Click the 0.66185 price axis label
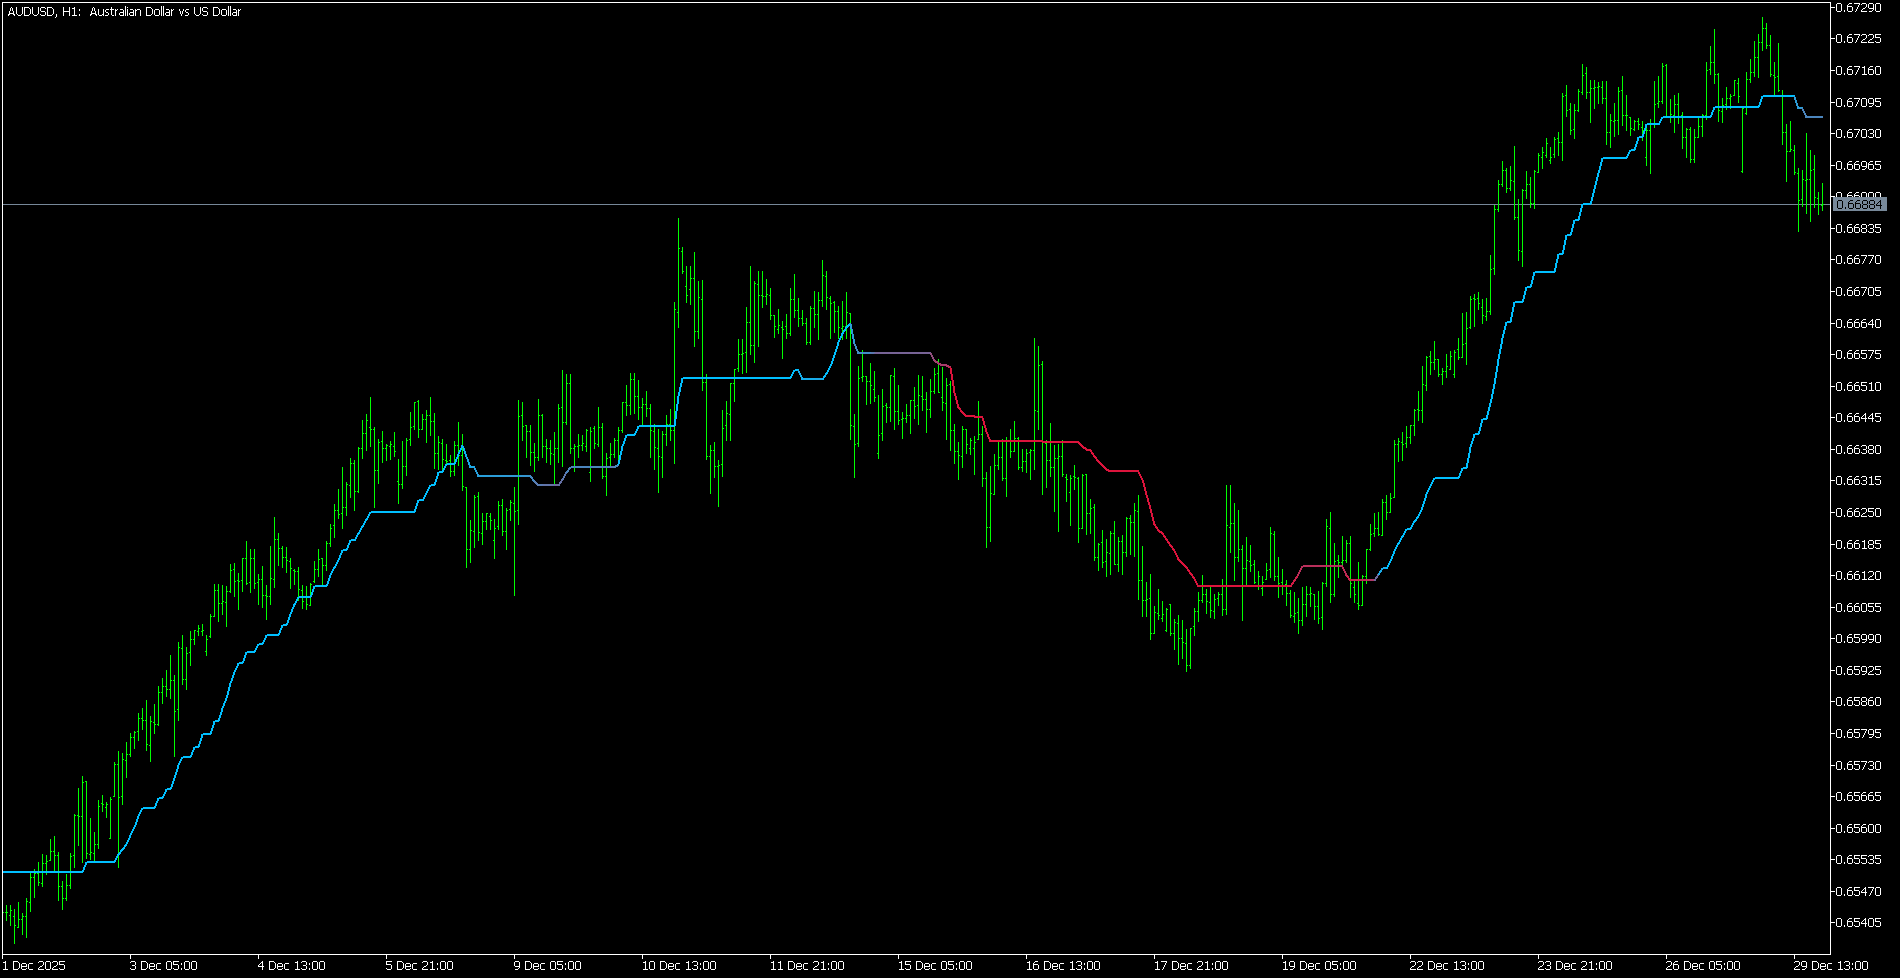This screenshot has height=978, width=1900. 1860,544
